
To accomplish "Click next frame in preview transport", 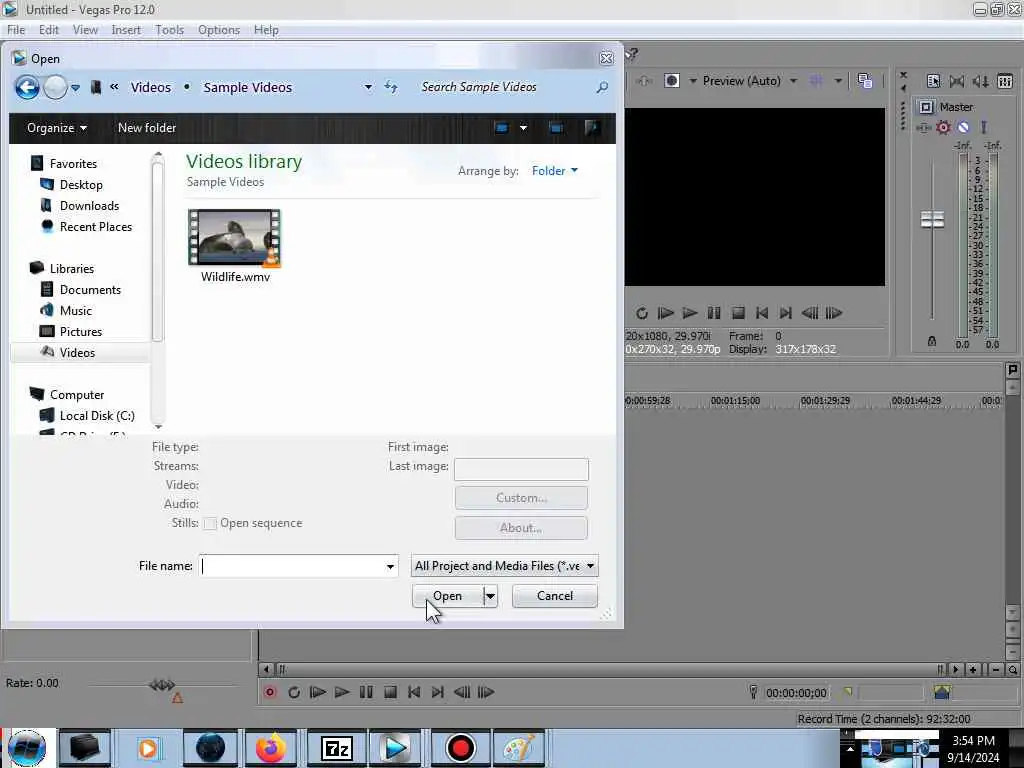I will [x=834, y=313].
